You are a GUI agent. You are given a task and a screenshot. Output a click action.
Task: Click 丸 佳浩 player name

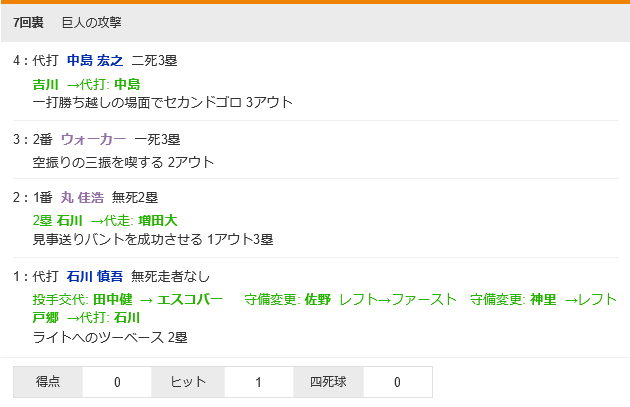pos(82,197)
